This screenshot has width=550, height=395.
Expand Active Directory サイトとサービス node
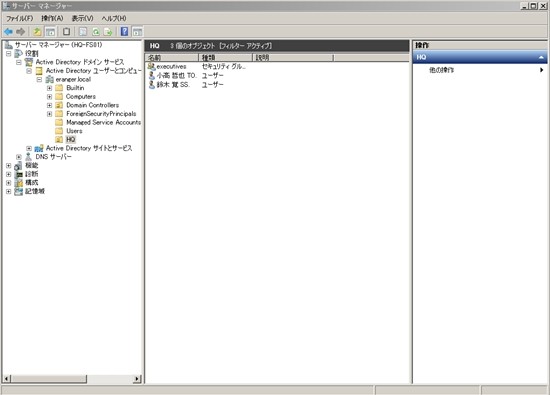(x=29, y=148)
